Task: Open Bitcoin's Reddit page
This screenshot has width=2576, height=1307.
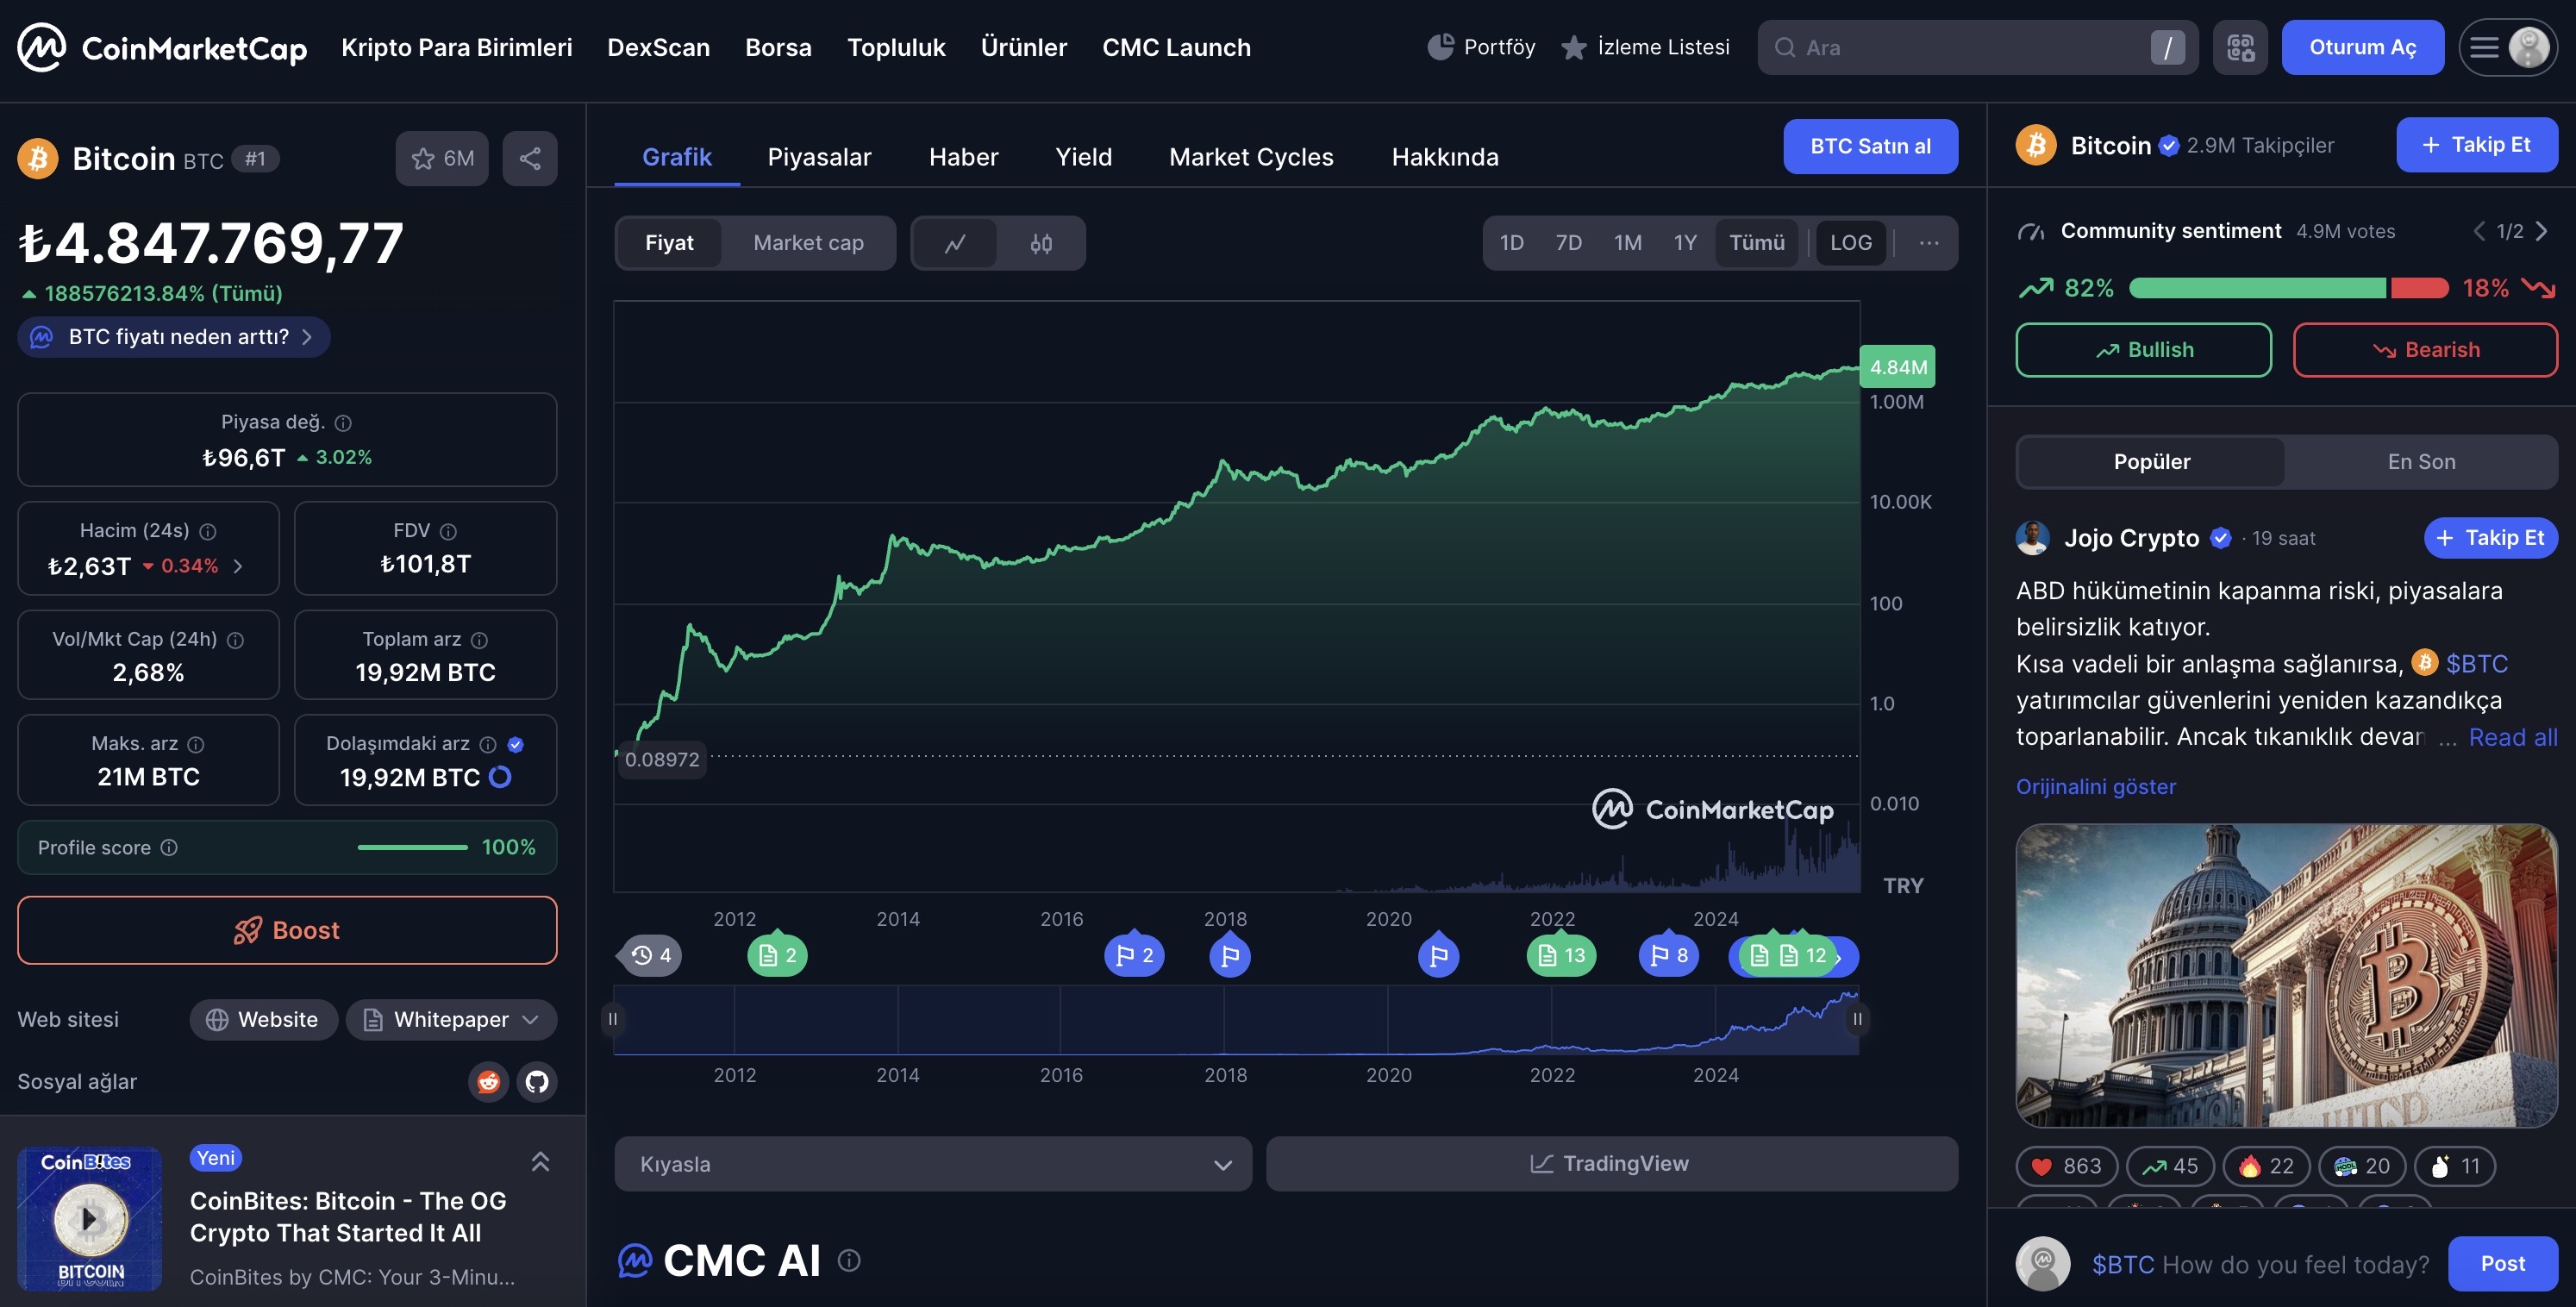Action: [488, 1081]
